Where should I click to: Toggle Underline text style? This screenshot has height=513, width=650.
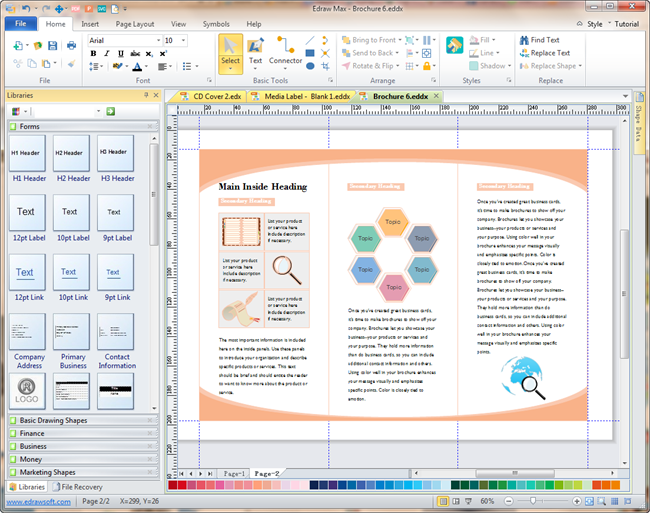121,54
